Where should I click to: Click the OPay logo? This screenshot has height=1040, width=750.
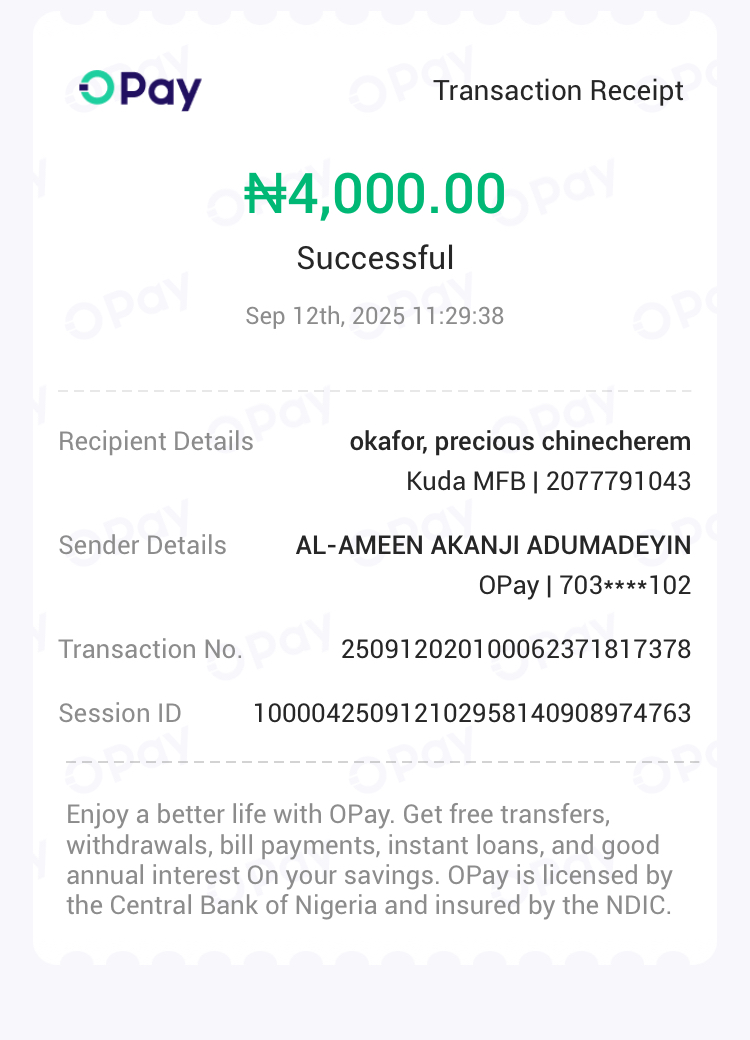(x=140, y=90)
